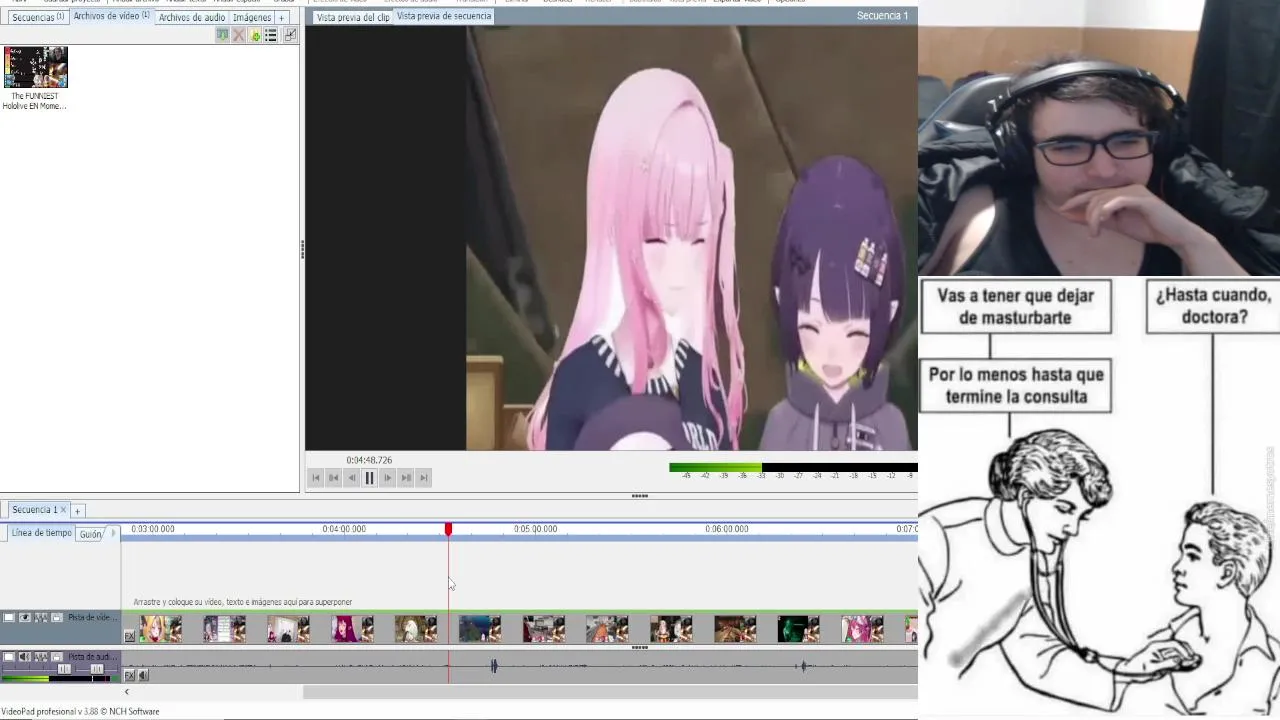This screenshot has height=720, width=1280.
Task: Adjust the audio track volume slider
Action: tap(64, 669)
